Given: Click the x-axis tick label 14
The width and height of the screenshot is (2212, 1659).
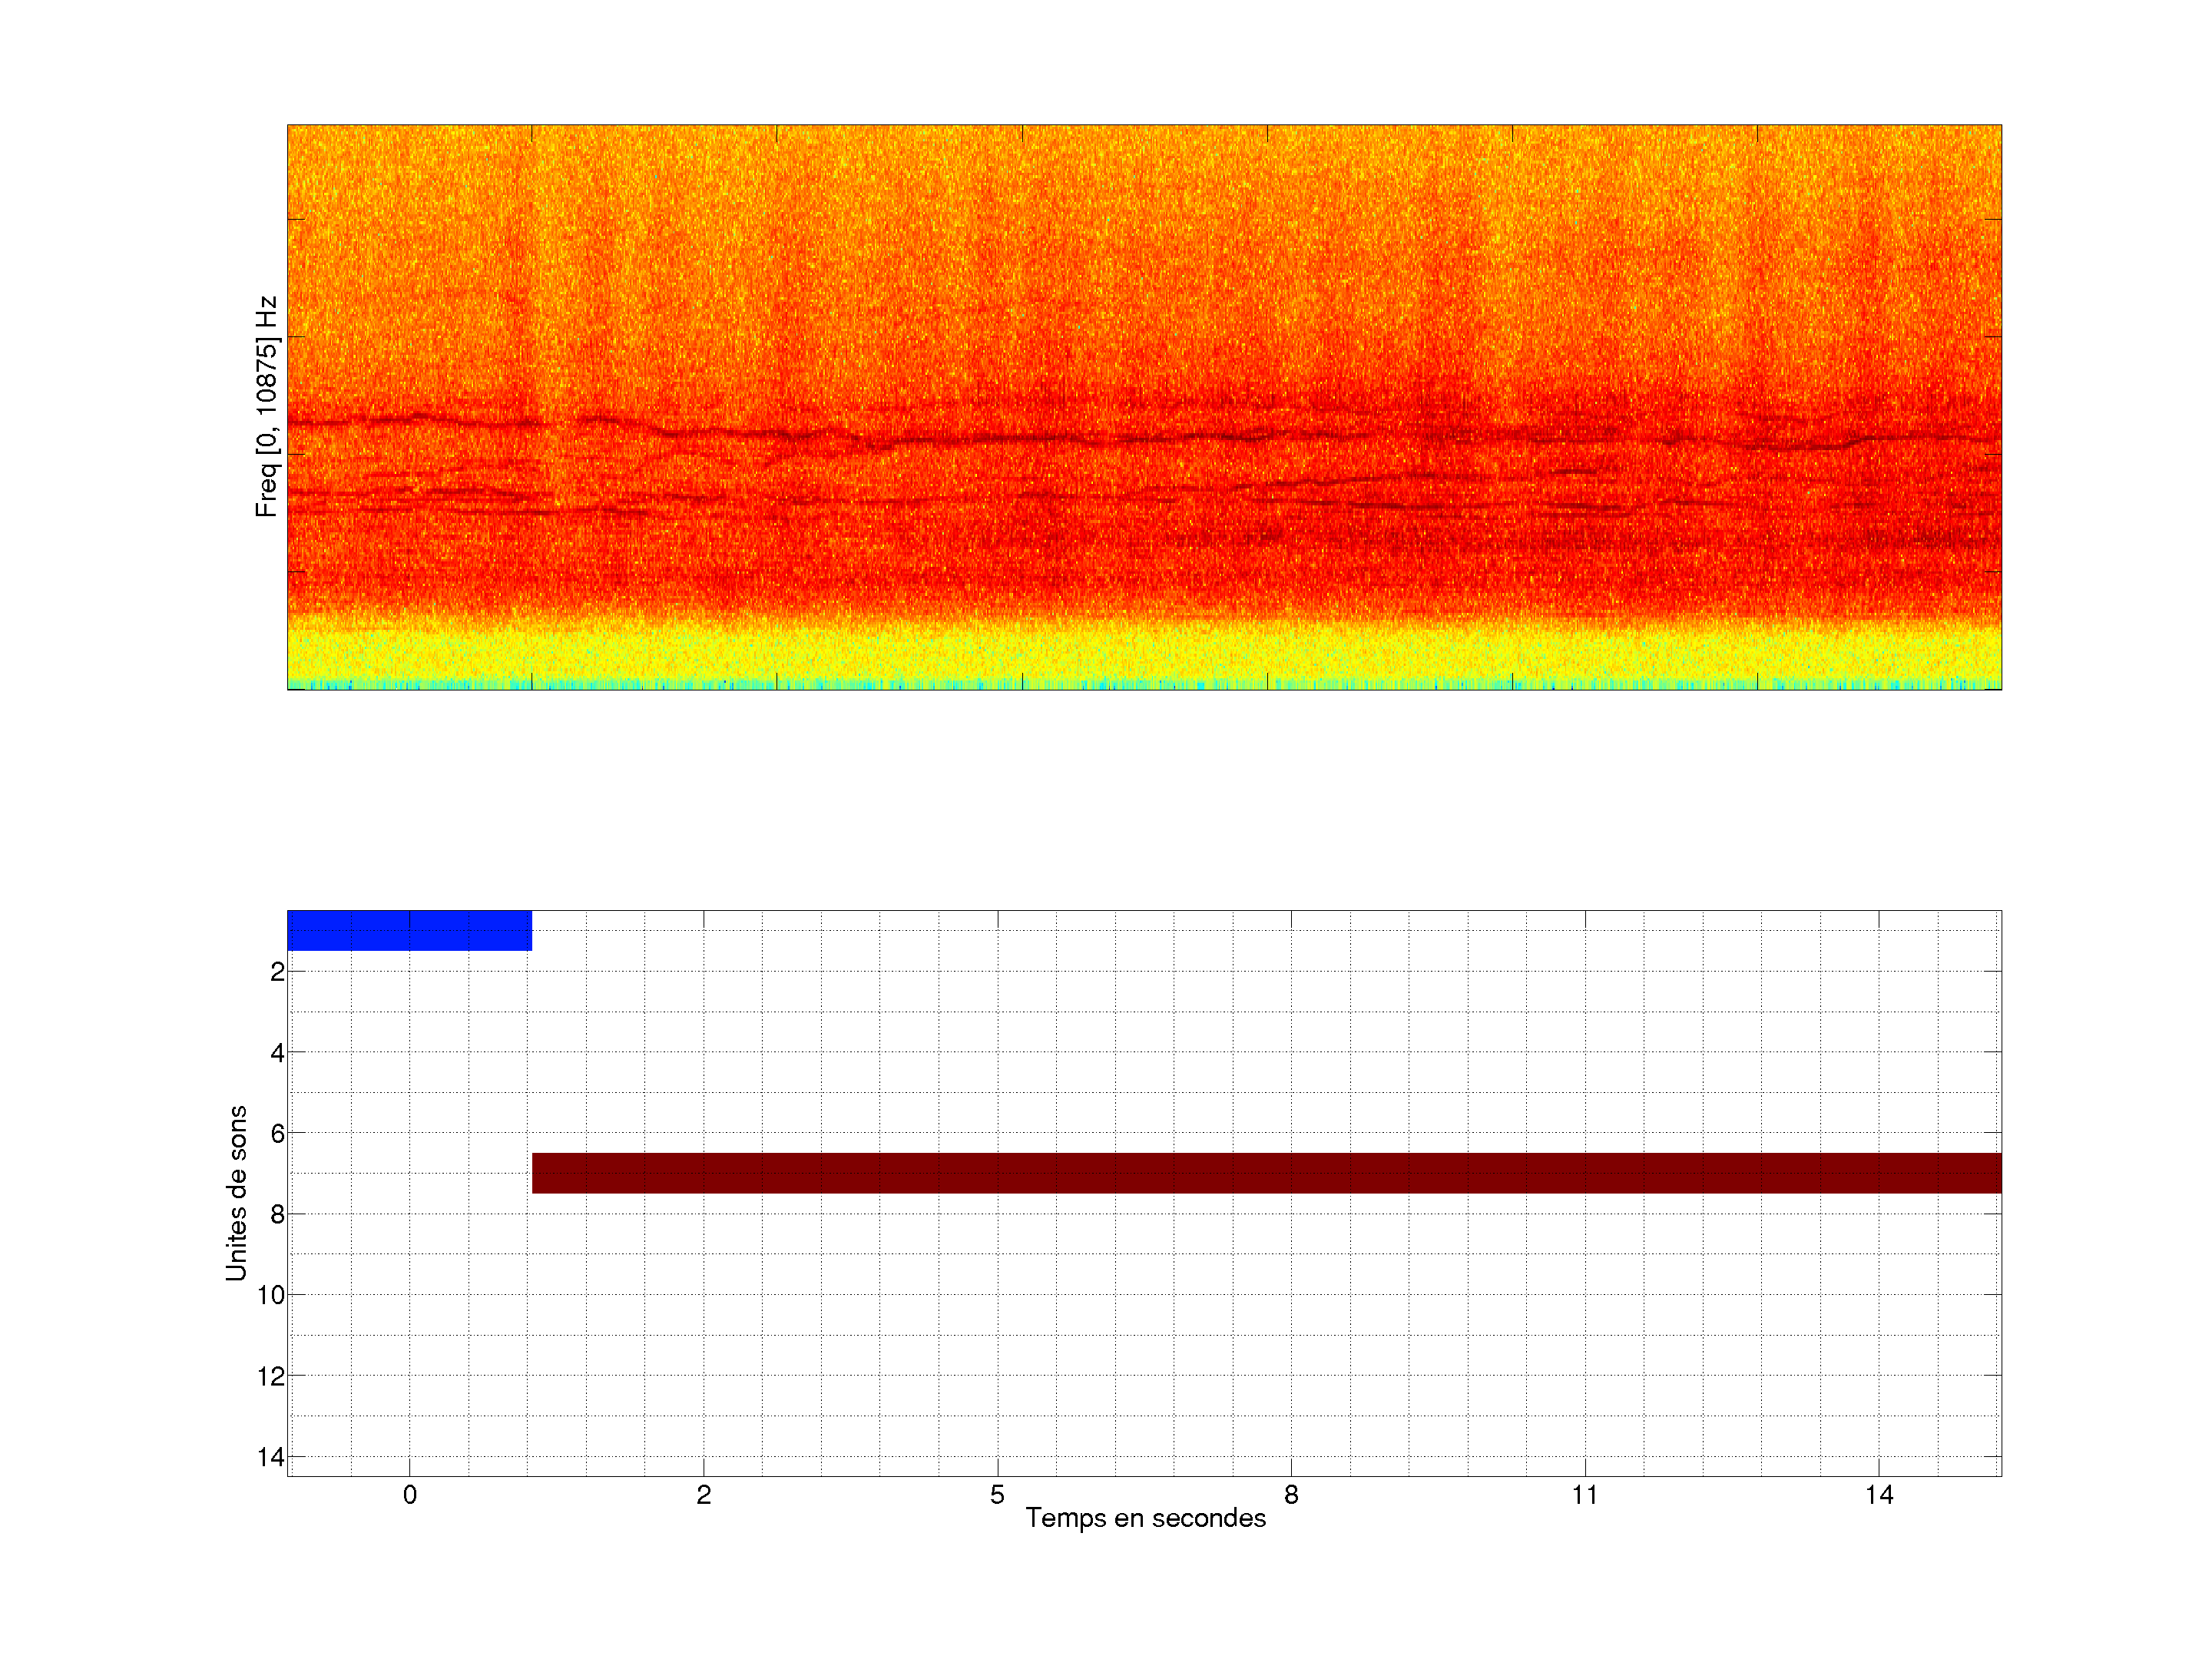Looking at the screenshot, I should 1879,1495.
